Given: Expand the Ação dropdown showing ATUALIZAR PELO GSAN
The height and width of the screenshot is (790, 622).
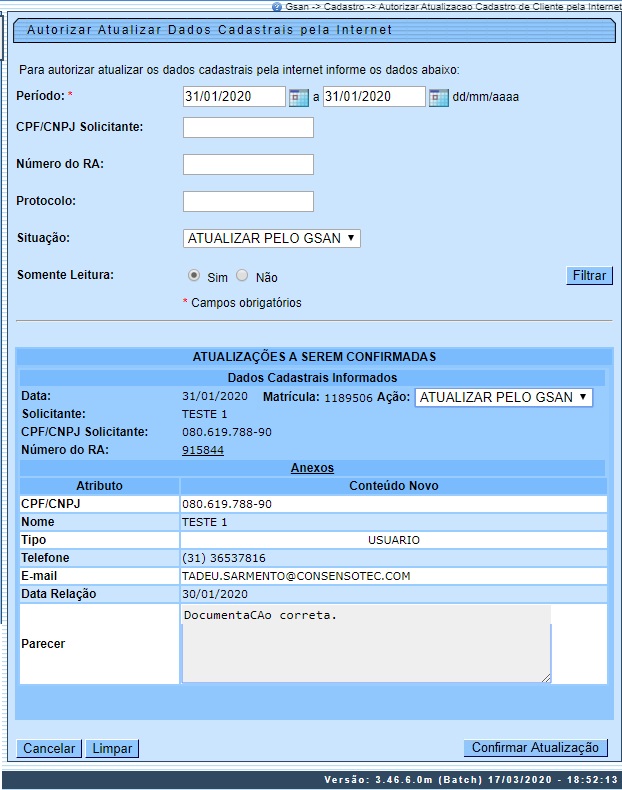Looking at the screenshot, I should 504,397.
